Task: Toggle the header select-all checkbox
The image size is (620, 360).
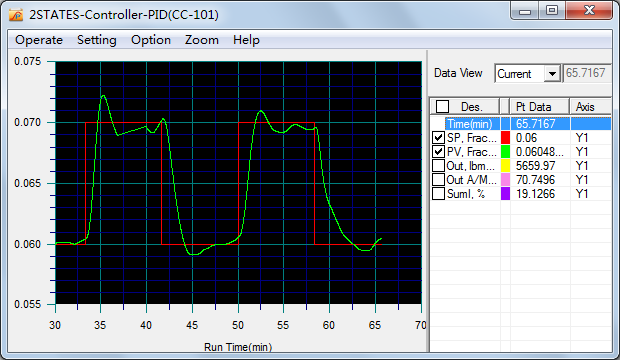Action: [442, 106]
